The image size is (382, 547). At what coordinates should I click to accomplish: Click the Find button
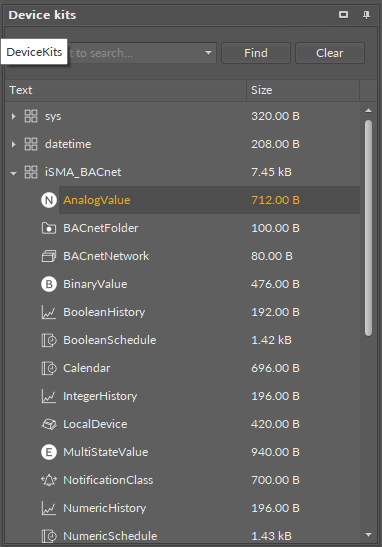(256, 53)
